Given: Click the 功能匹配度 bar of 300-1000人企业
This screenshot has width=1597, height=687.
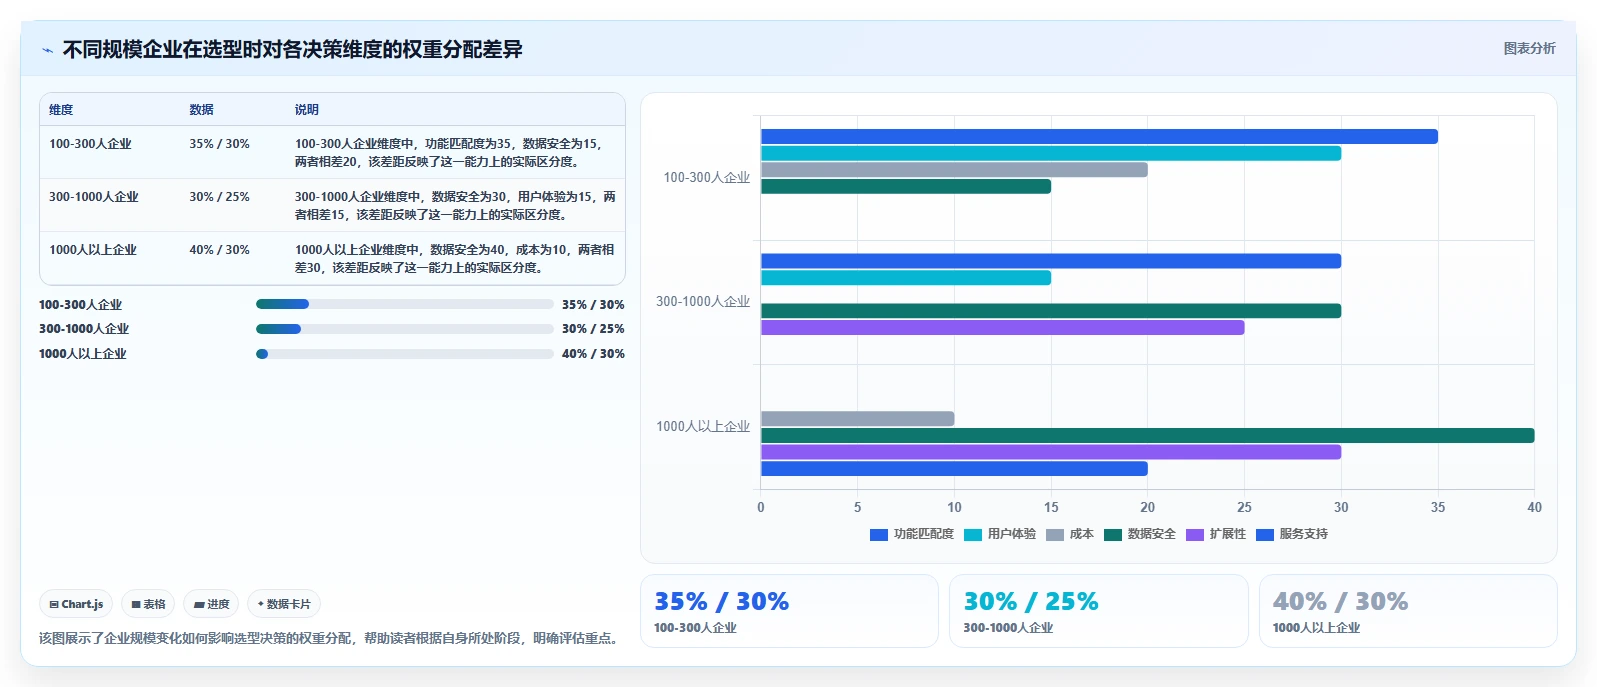Looking at the screenshot, I should [x=1051, y=261].
